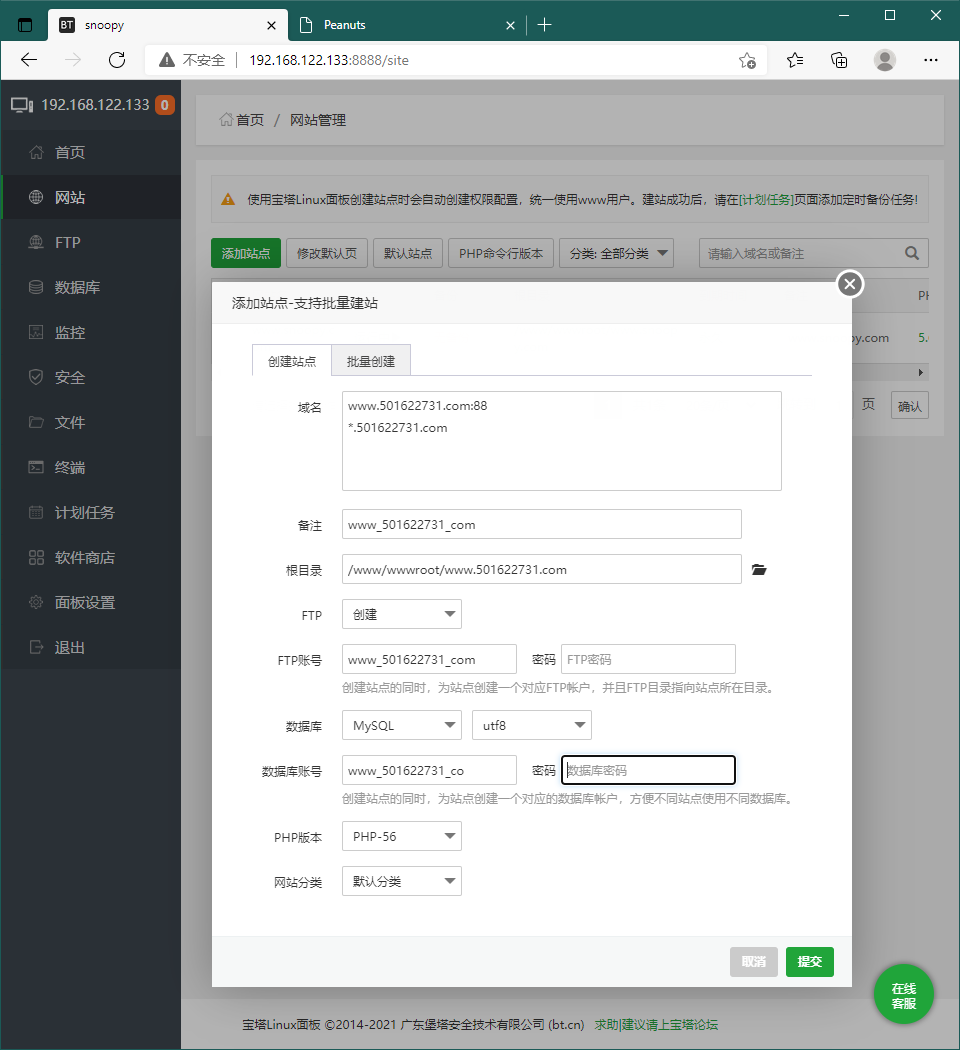960x1050 pixels.
Task: Open the tab actions menu icon
Action: [25, 25]
